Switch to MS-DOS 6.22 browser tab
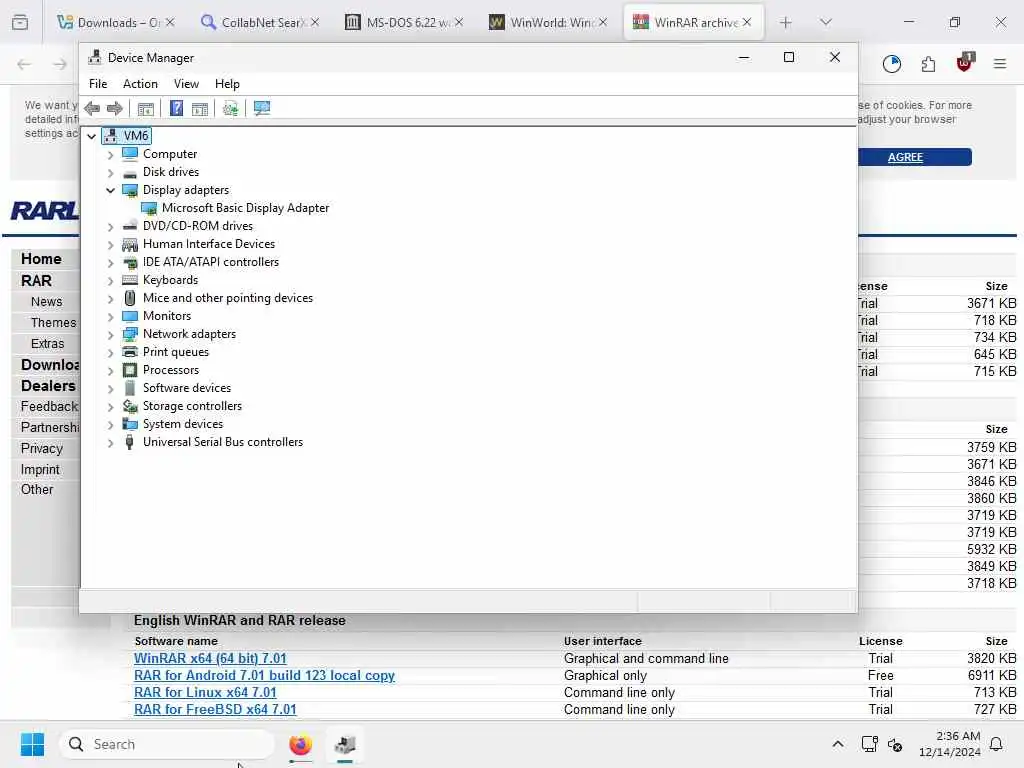This screenshot has height=768, width=1024. [404, 22]
